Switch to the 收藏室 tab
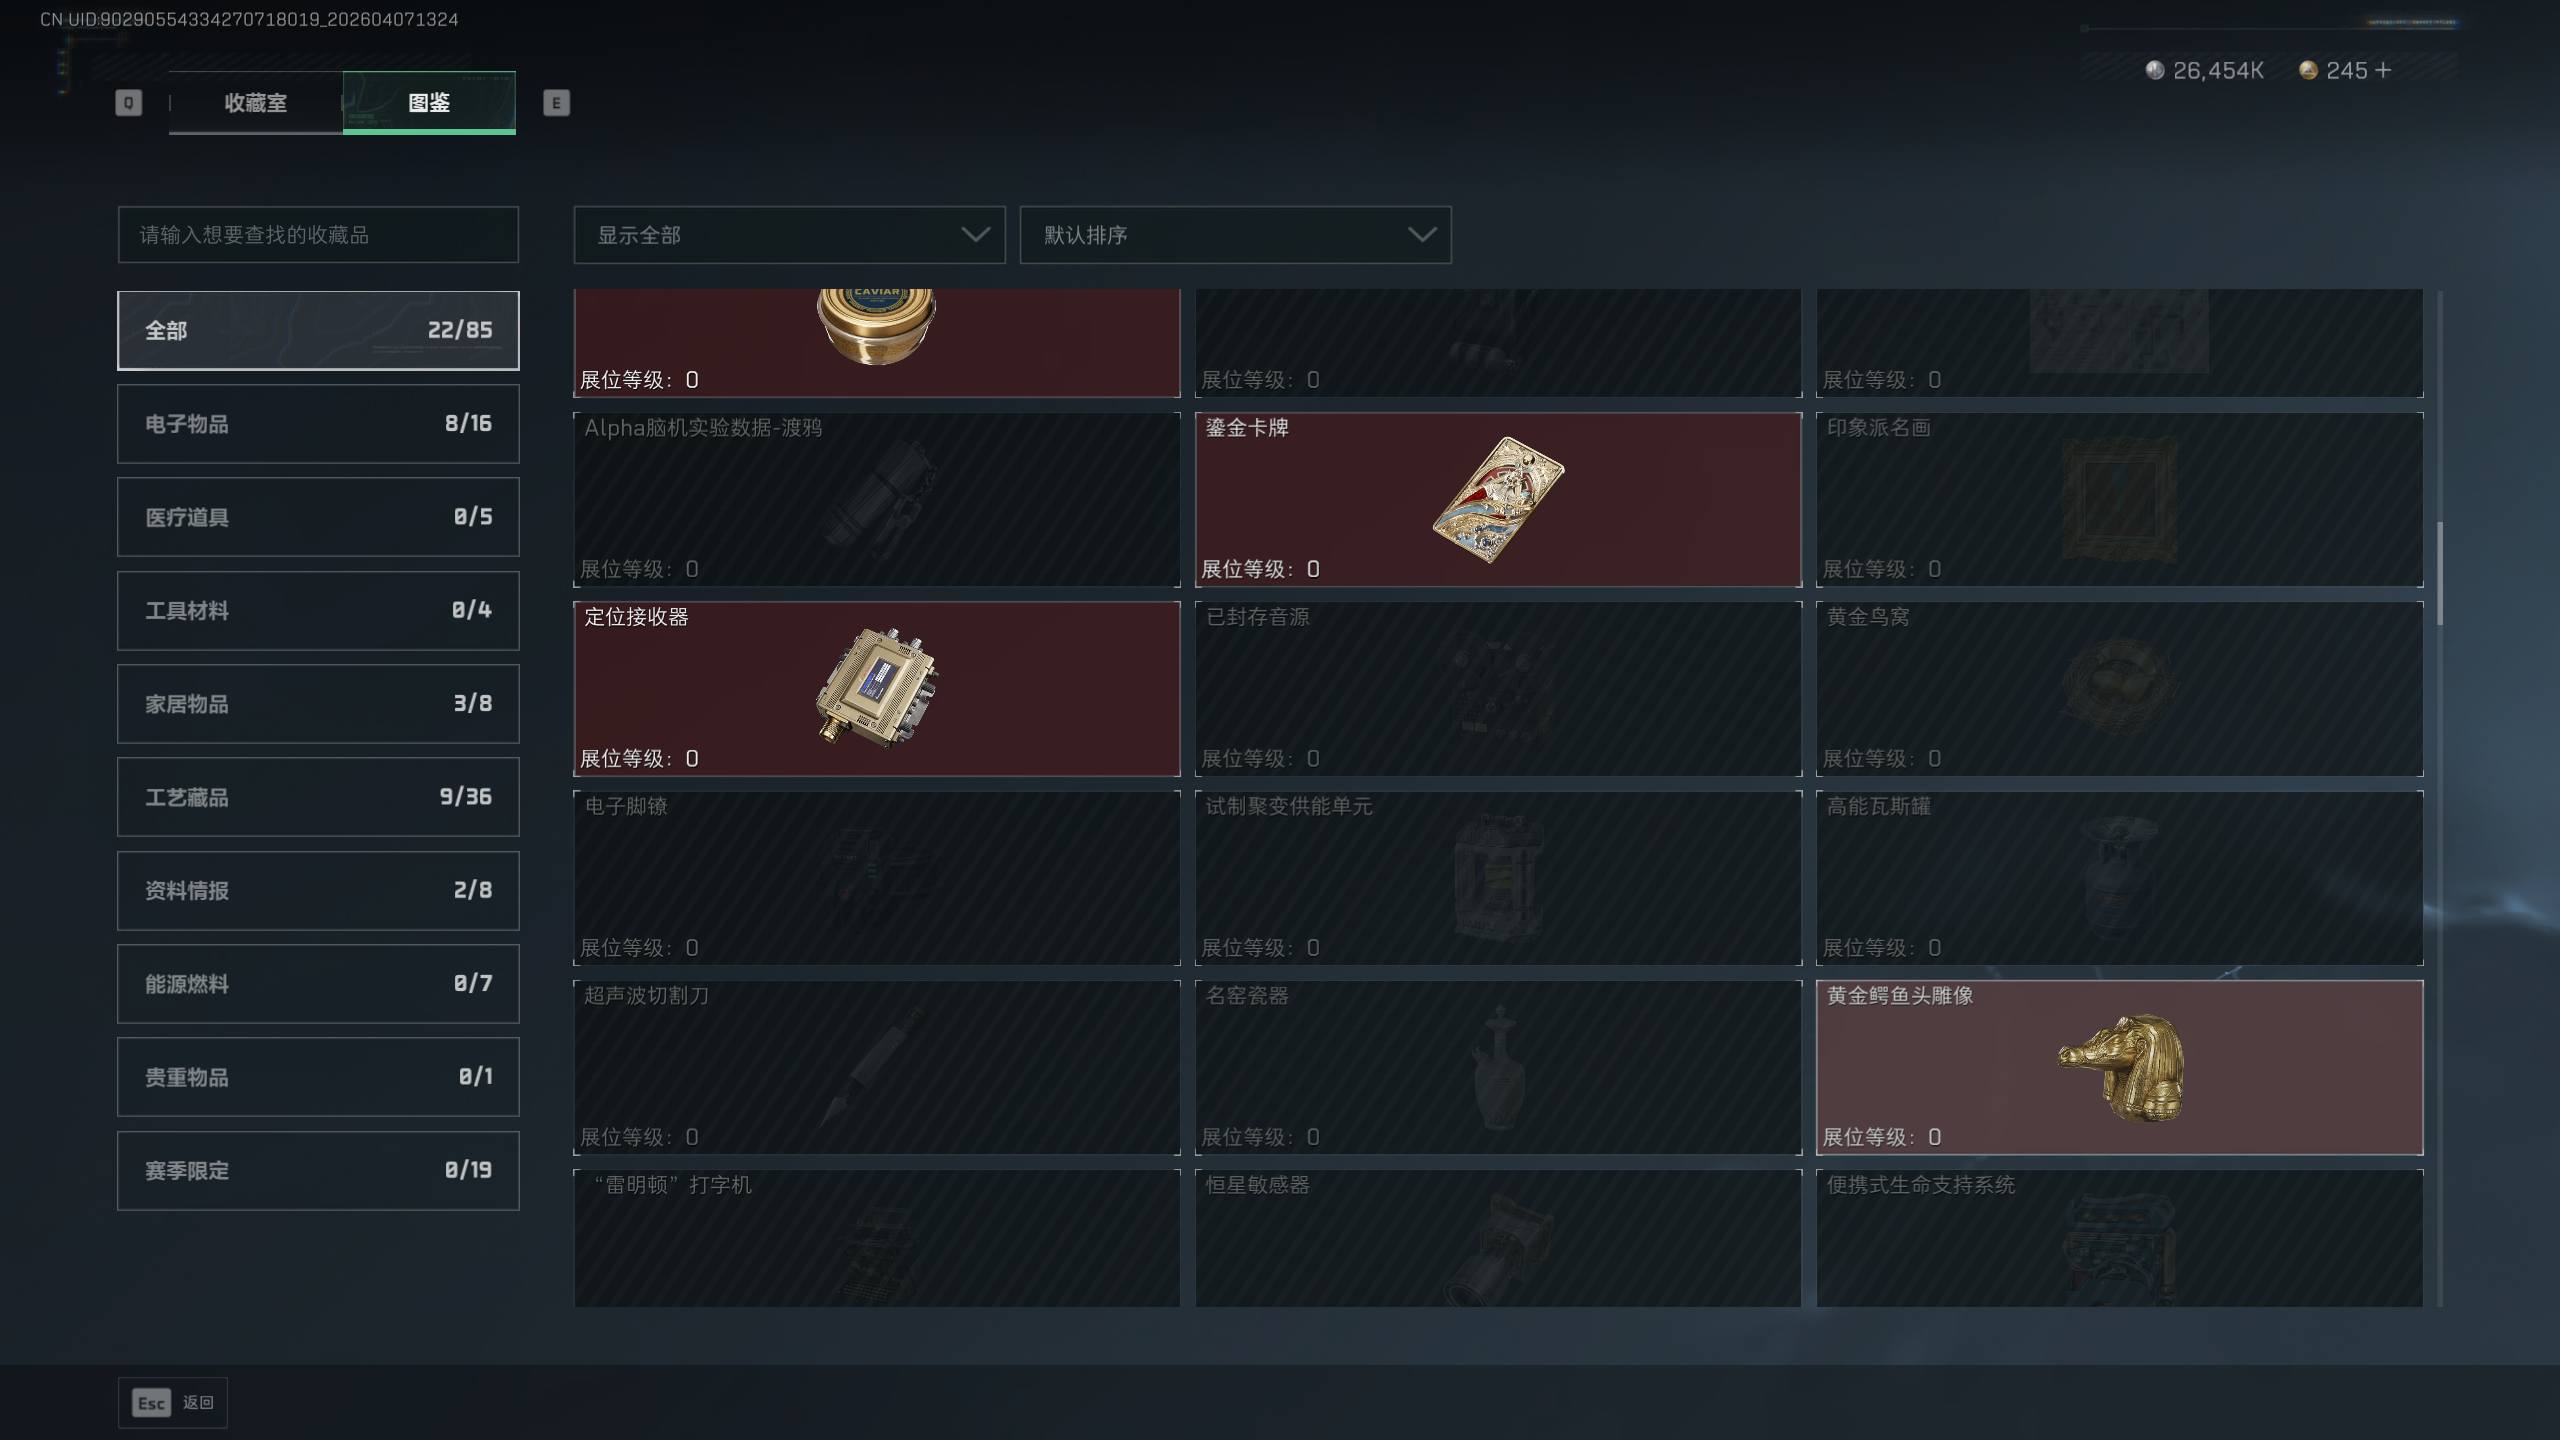 pos(256,102)
